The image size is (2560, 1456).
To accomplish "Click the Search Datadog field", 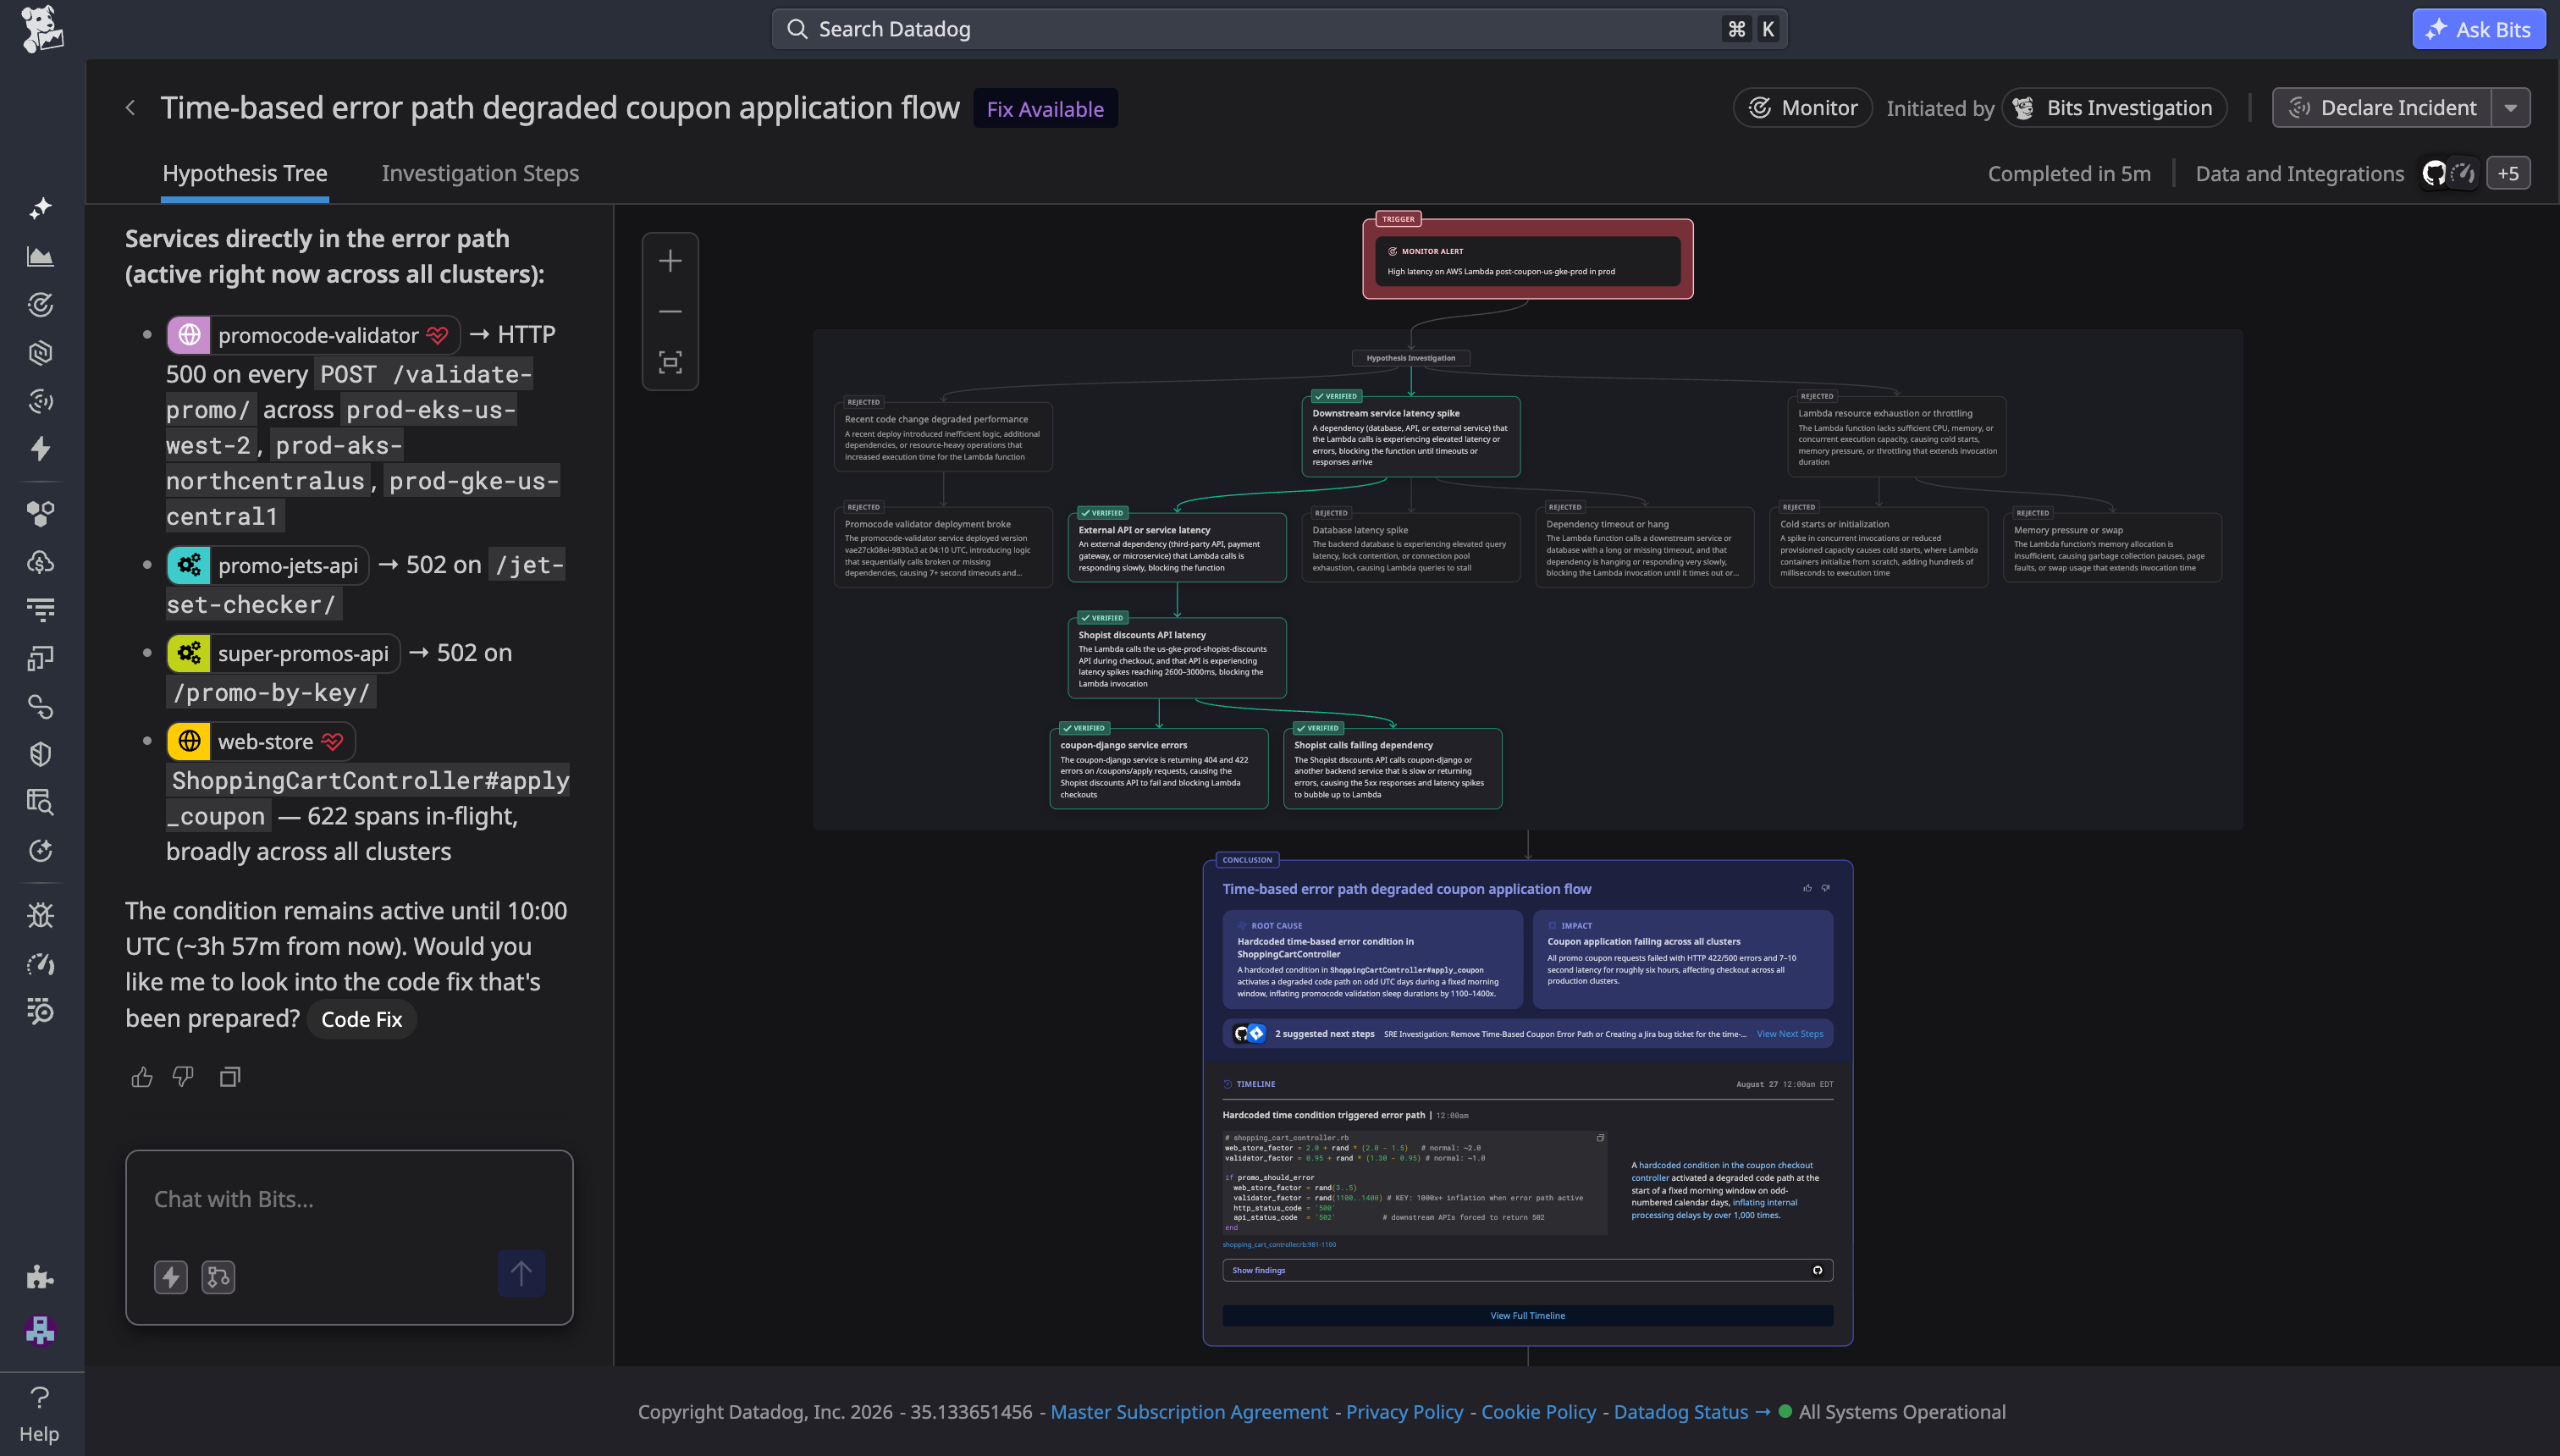I will point(1279,29).
